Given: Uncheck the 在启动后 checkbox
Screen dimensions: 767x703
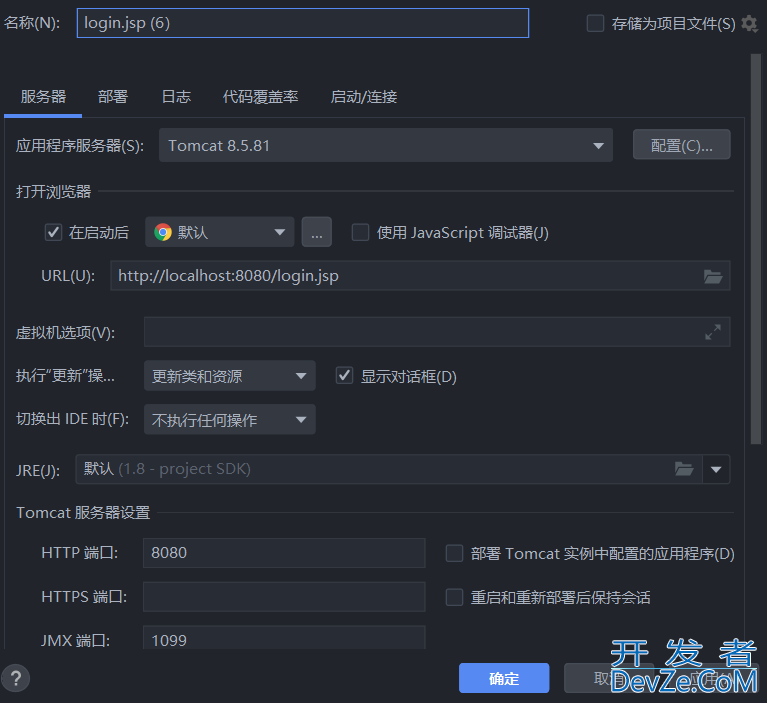Looking at the screenshot, I should [53, 232].
